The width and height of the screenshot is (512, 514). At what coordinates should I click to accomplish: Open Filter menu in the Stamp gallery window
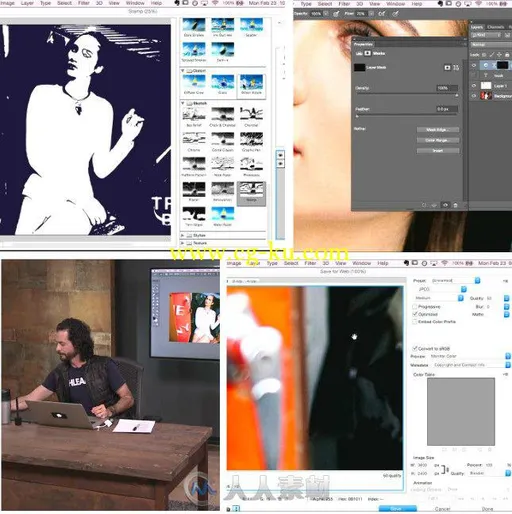tap(84, 3)
